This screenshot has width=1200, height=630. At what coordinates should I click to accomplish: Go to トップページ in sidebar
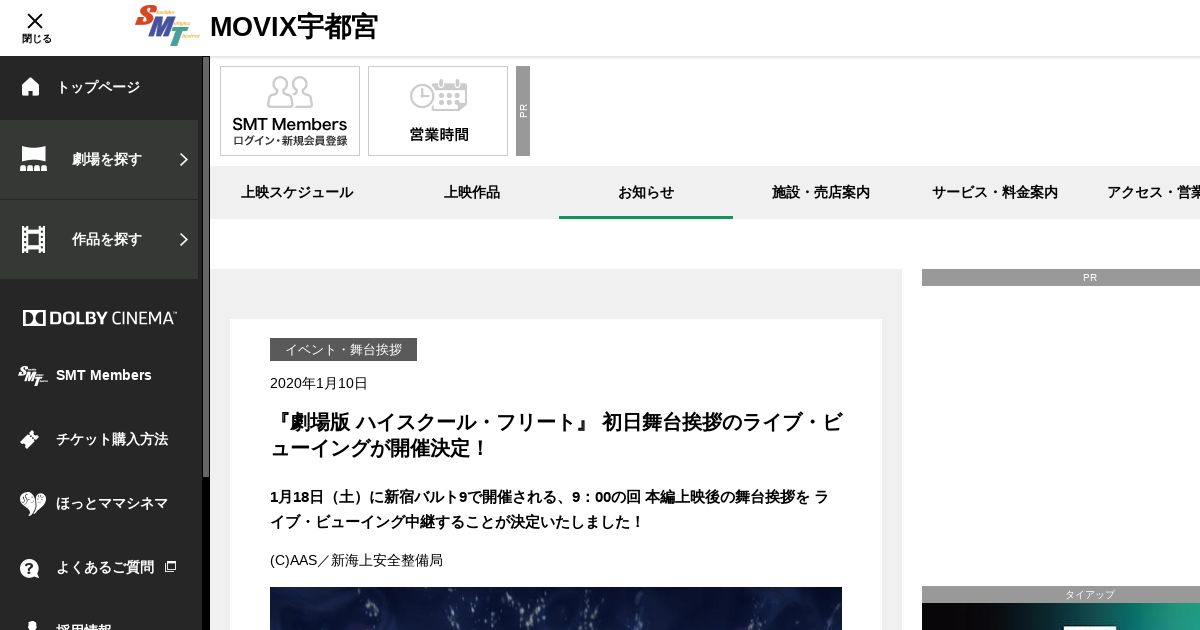98,87
